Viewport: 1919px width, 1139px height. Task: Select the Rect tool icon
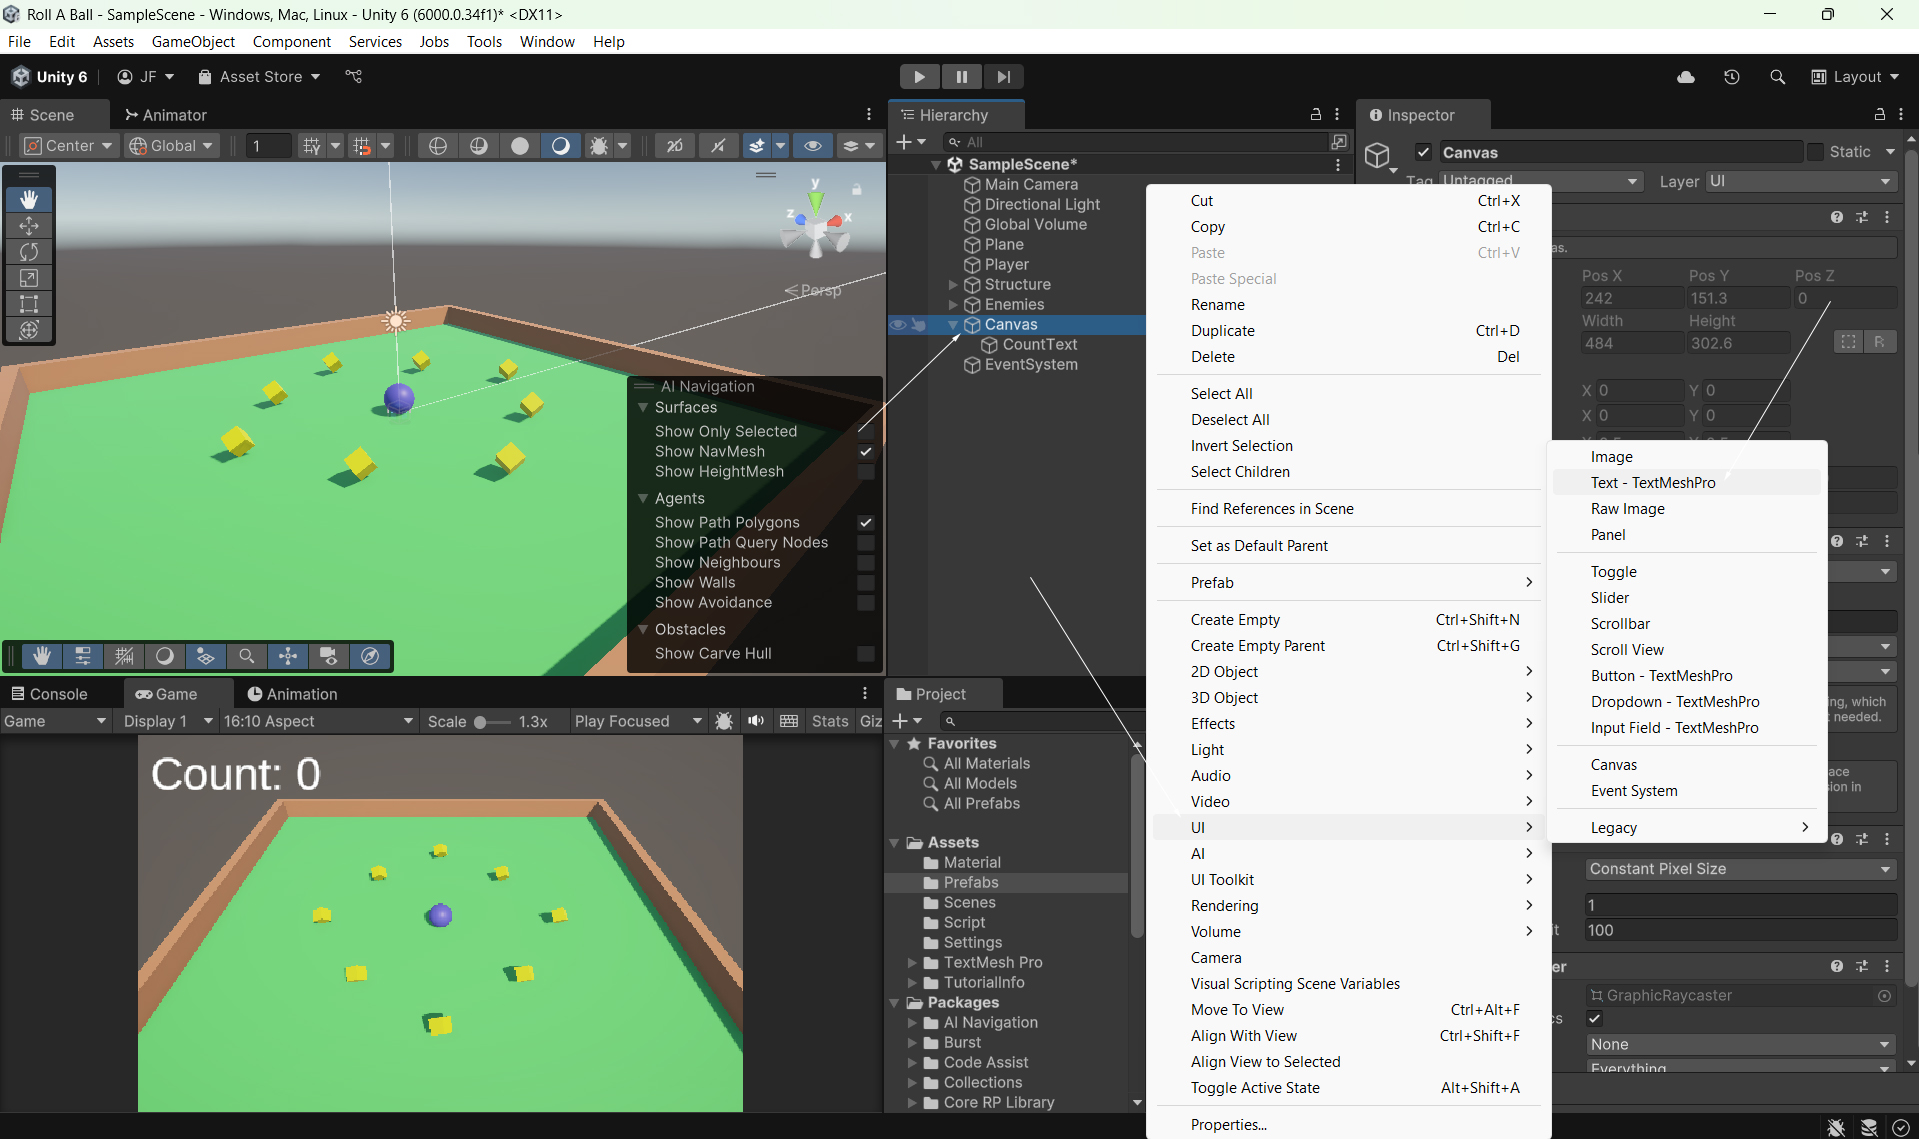coord(29,304)
